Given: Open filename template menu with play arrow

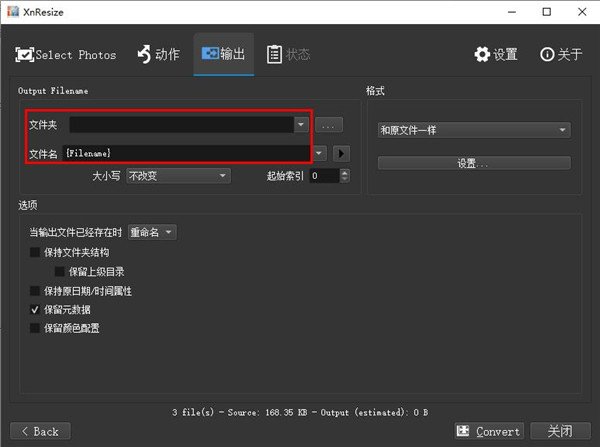Looking at the screenshot, I should pos(341,154).
